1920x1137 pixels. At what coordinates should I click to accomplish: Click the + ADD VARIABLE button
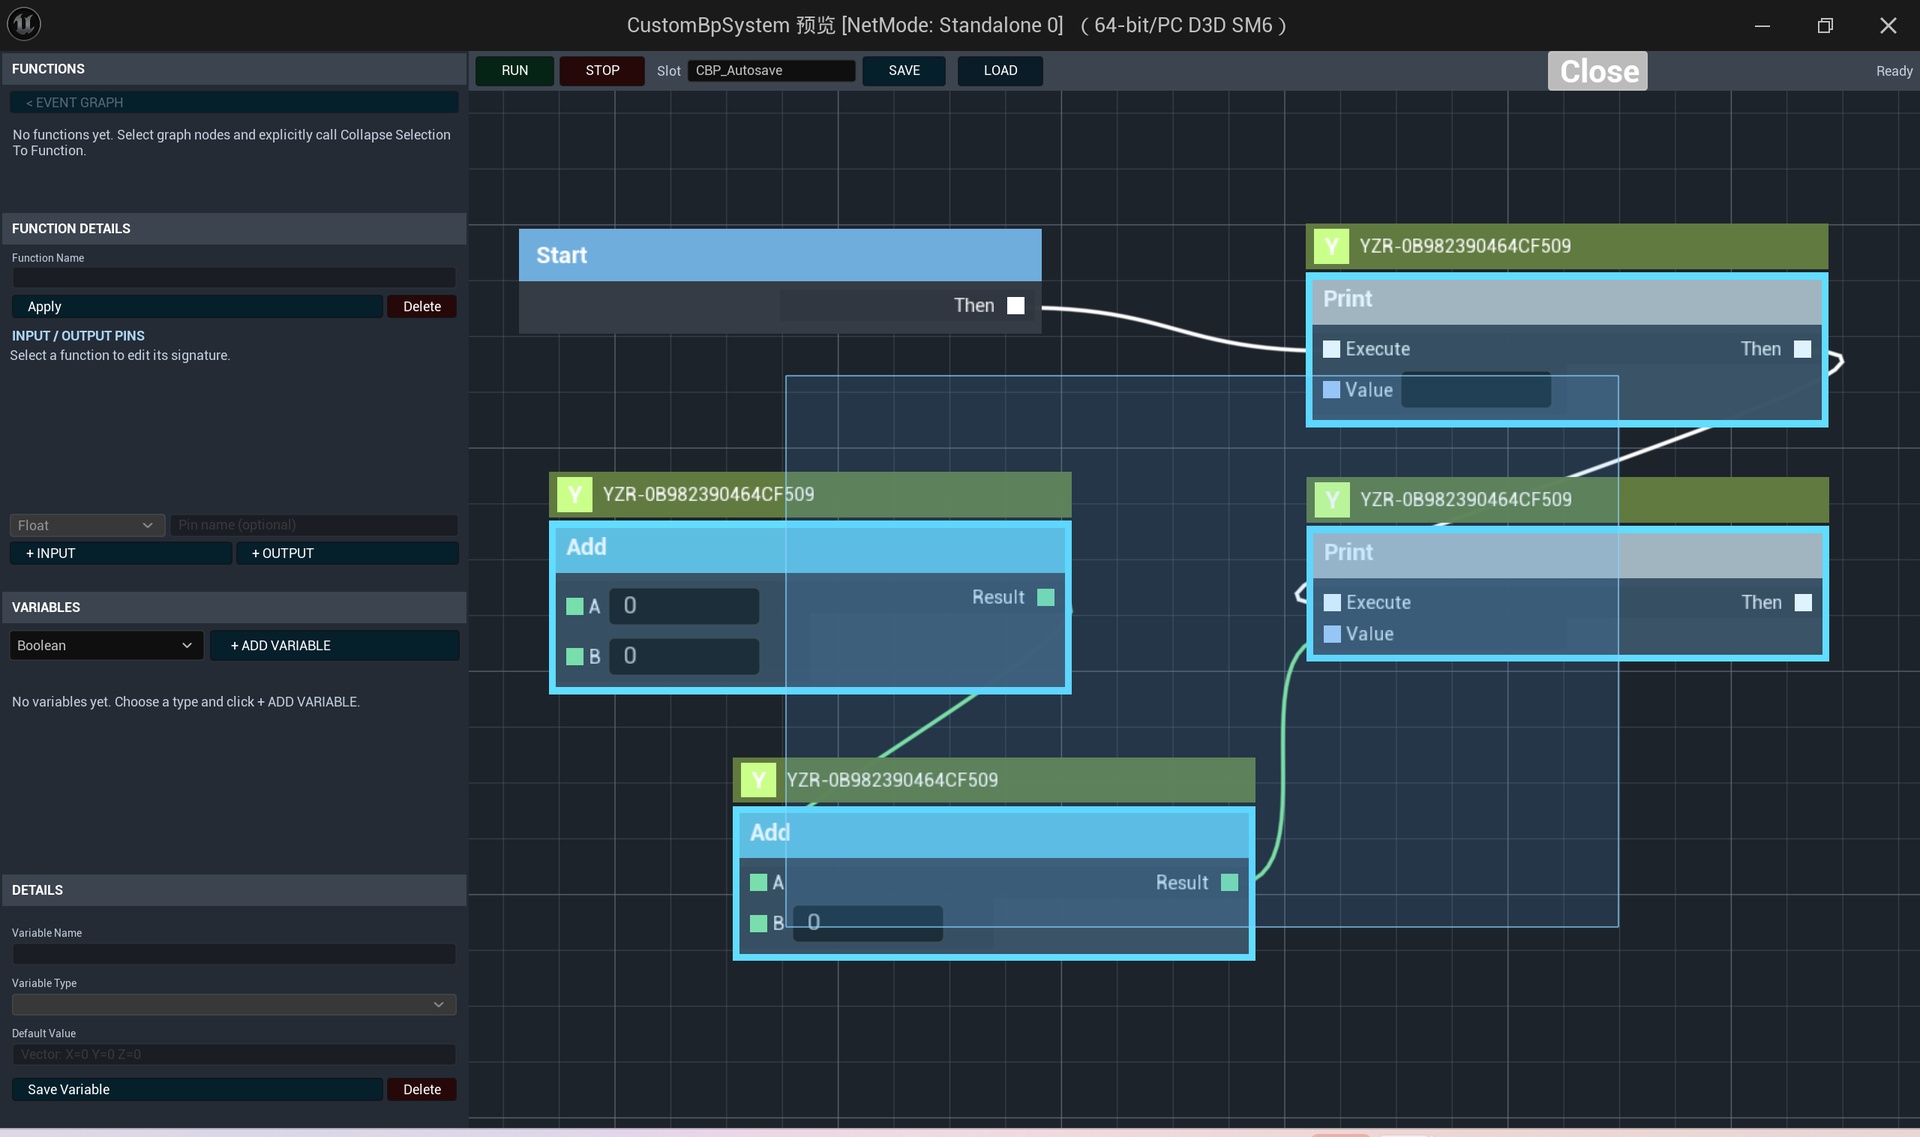[x=335, y=645]
